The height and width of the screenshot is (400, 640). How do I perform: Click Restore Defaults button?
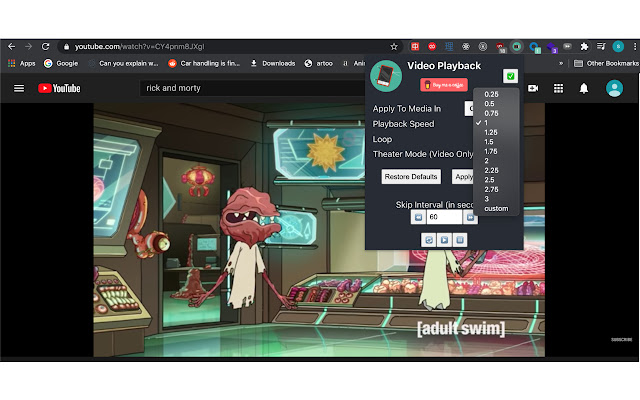411,177
